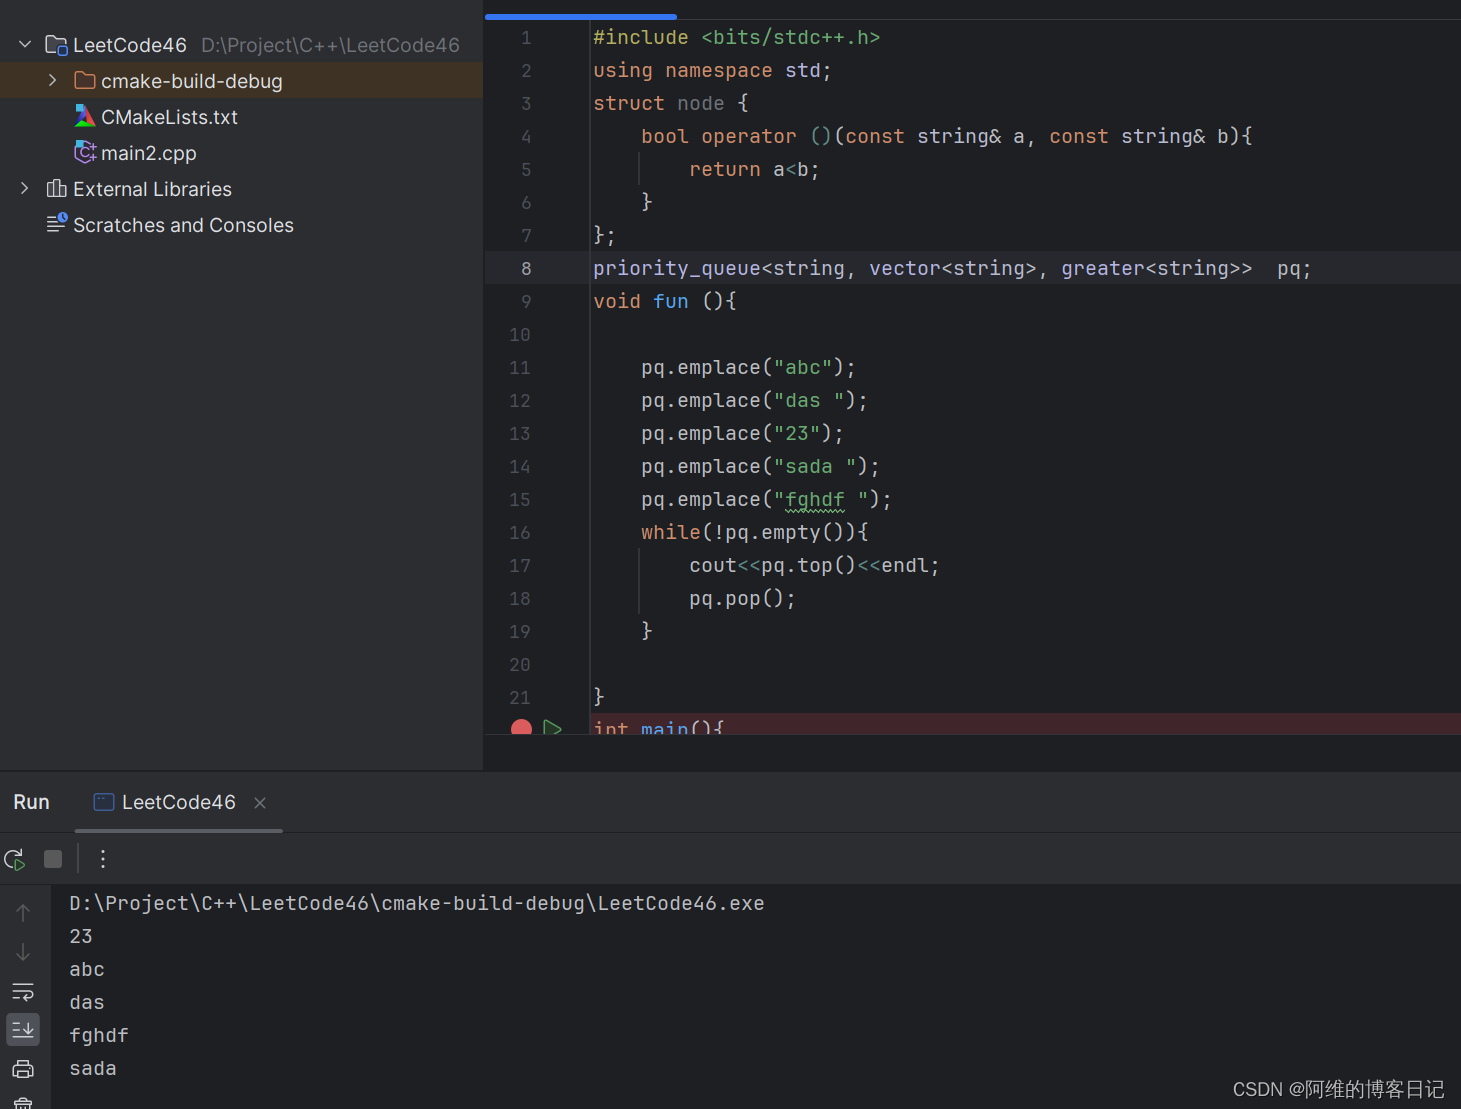1461x1109 pixels.
Task: Click the Scratches and Consoles icon
Action: (x=57, y=223)
